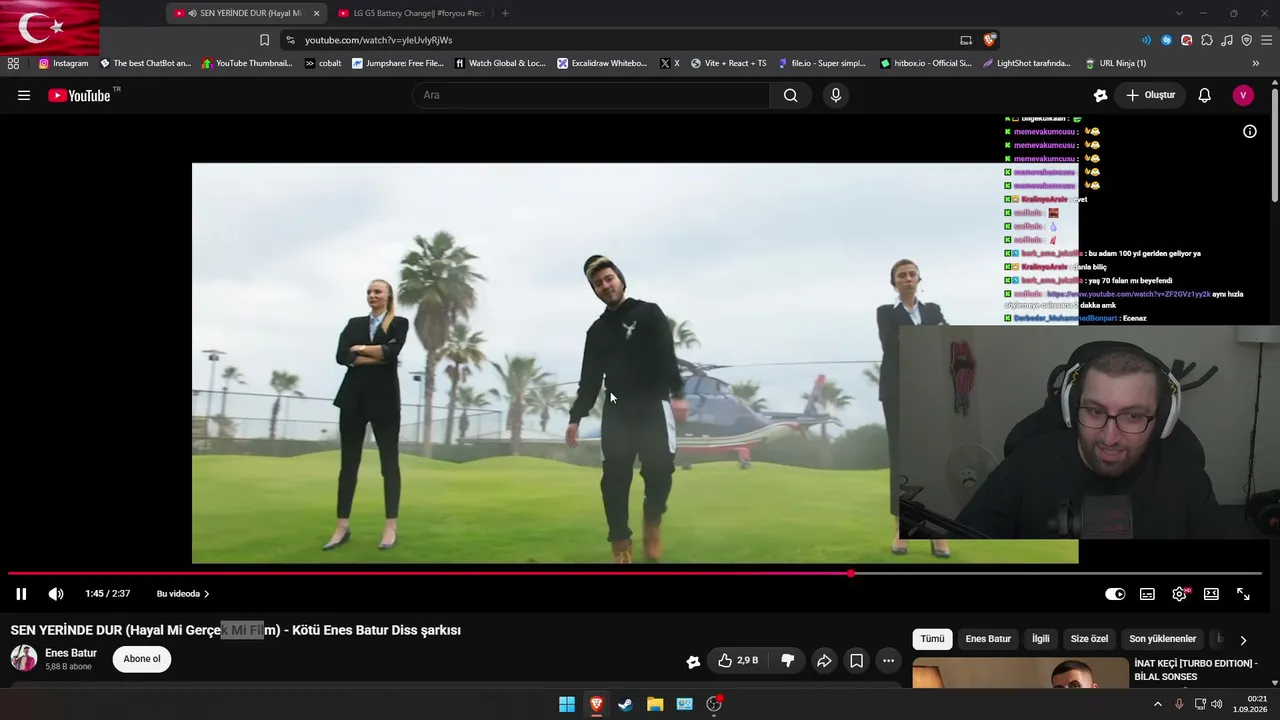1280x720 pixels.
Task: Start voice search with the microphone
Action: point(836,95)
